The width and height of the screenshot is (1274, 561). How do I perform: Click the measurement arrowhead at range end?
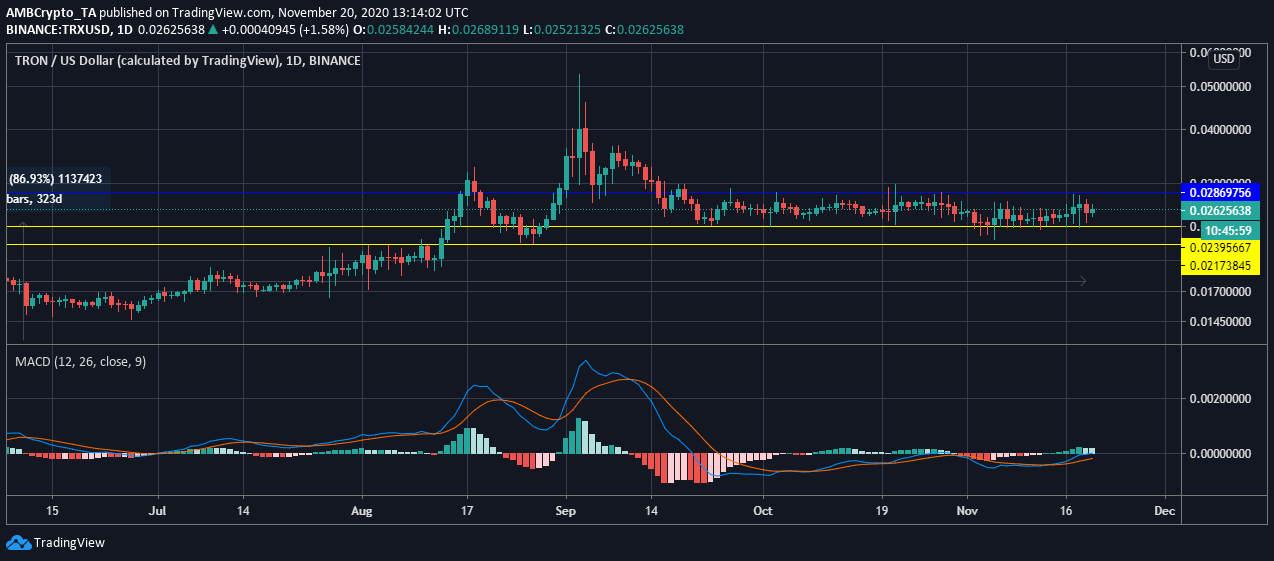tap(1083, 282)
